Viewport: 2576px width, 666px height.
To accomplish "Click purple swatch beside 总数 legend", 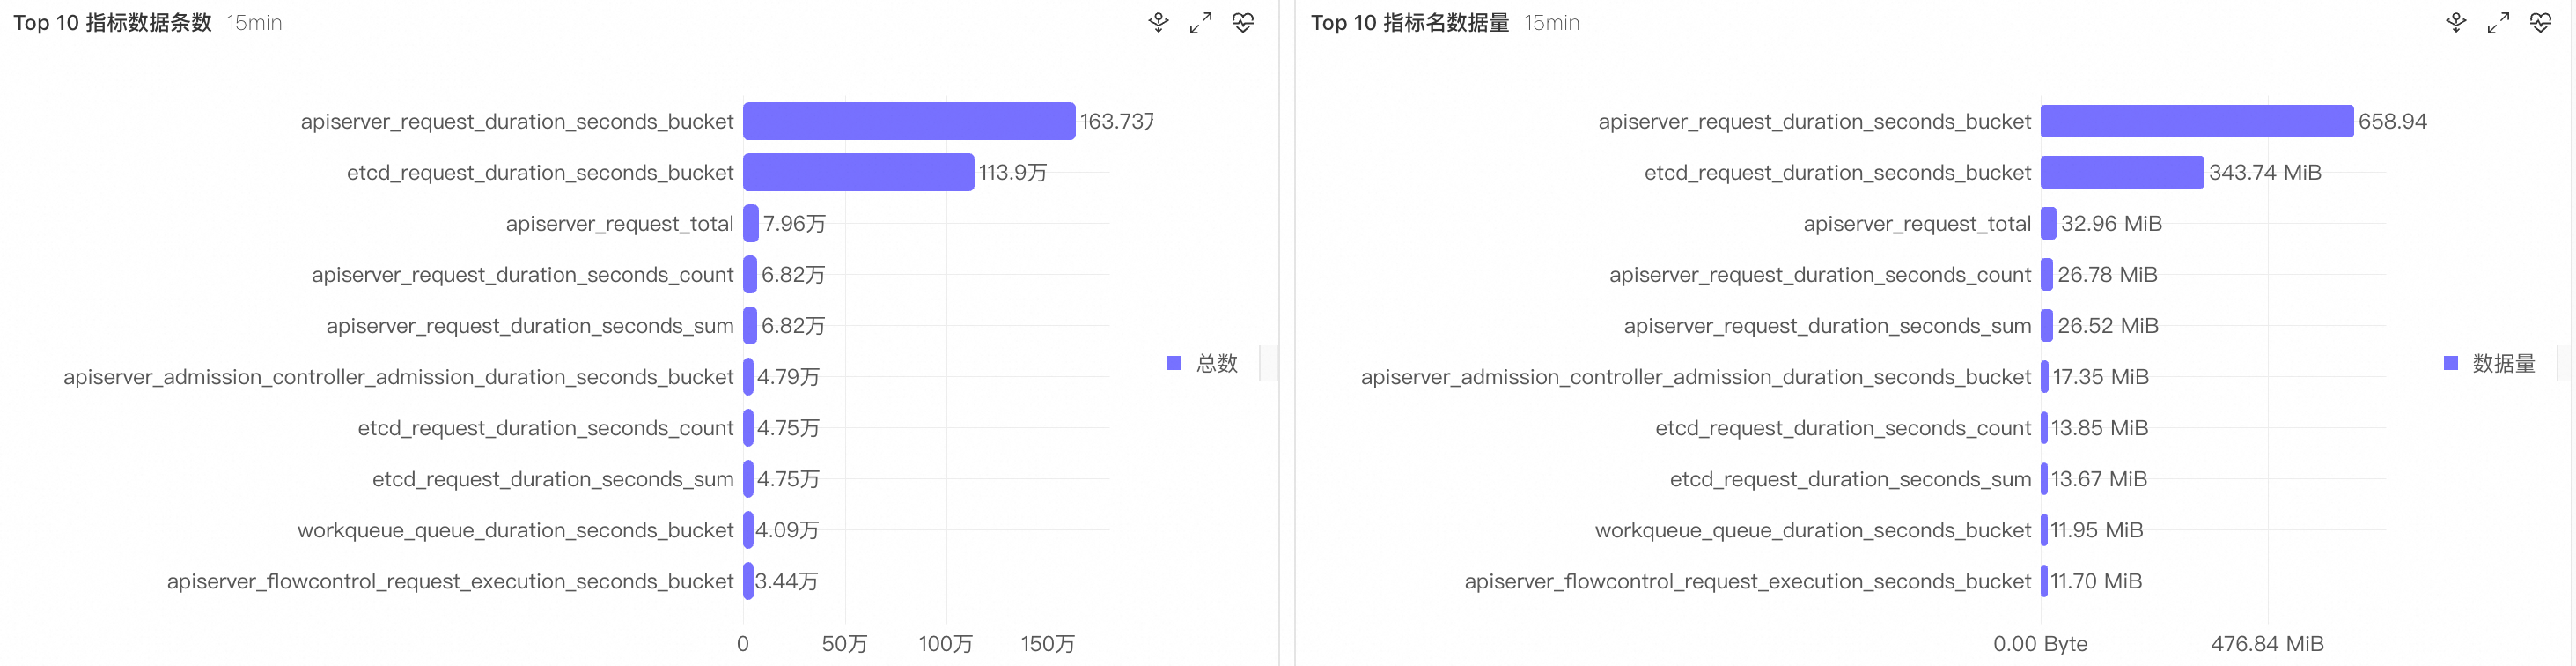I will pos(1174,363).
